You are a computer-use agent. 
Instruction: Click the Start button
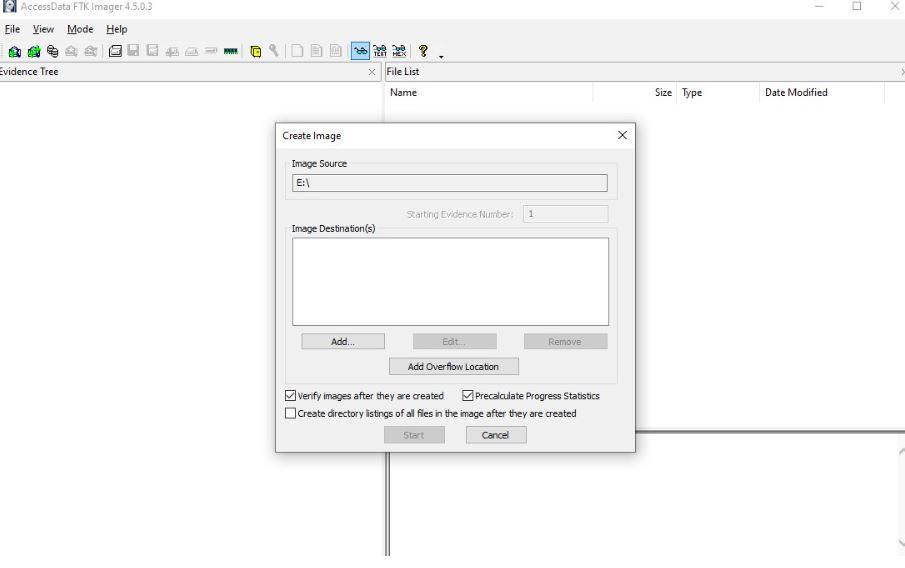[x=414, y=435]
